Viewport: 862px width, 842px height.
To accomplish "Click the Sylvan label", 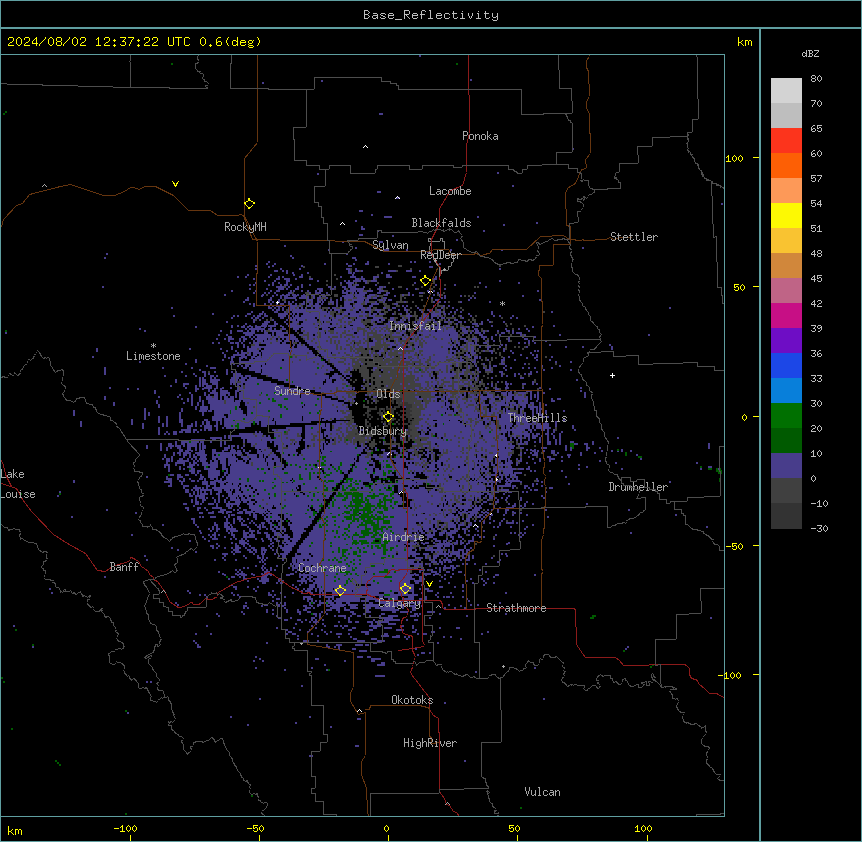I will coord(390,245).
